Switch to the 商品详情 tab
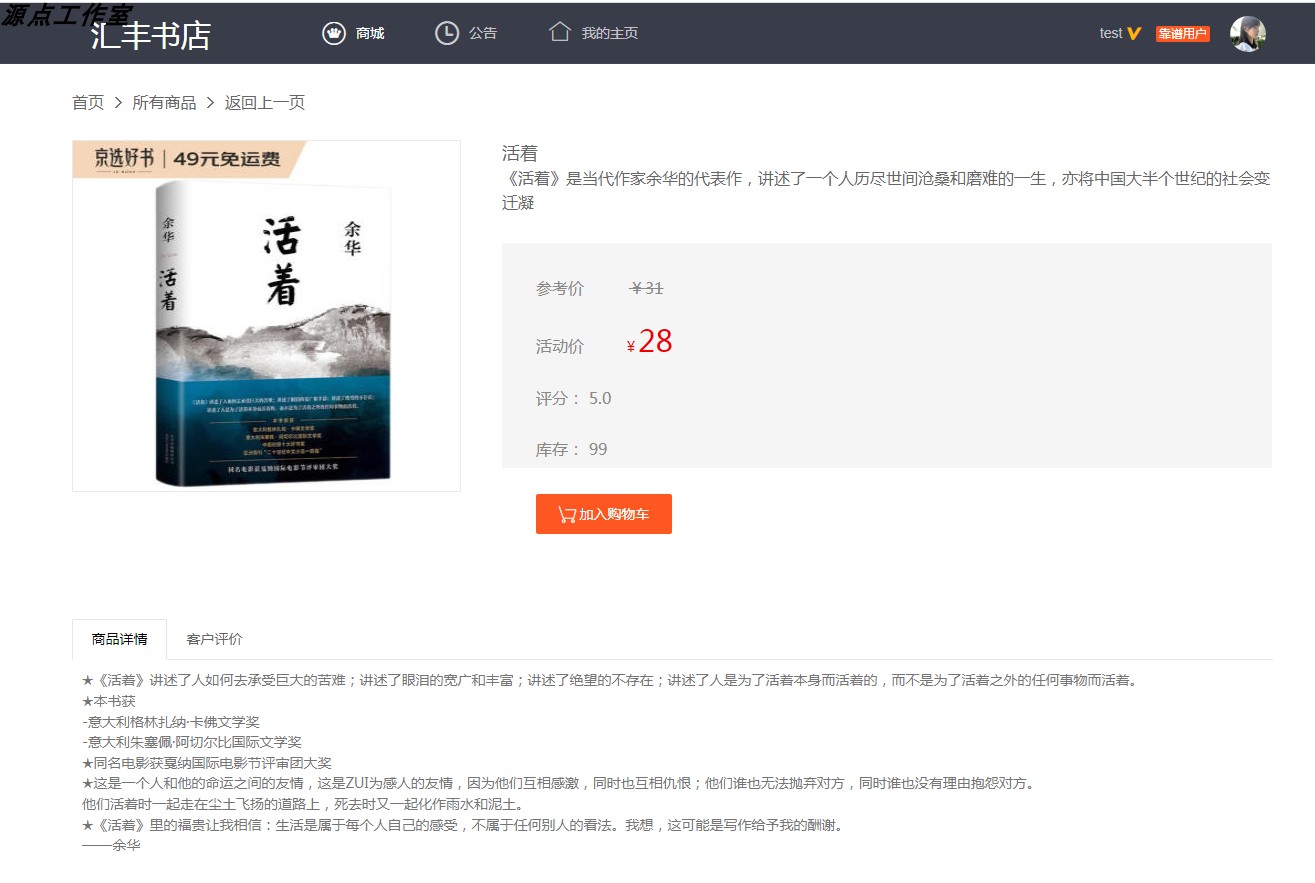1315x883 pixels. (x=120, y=639)
